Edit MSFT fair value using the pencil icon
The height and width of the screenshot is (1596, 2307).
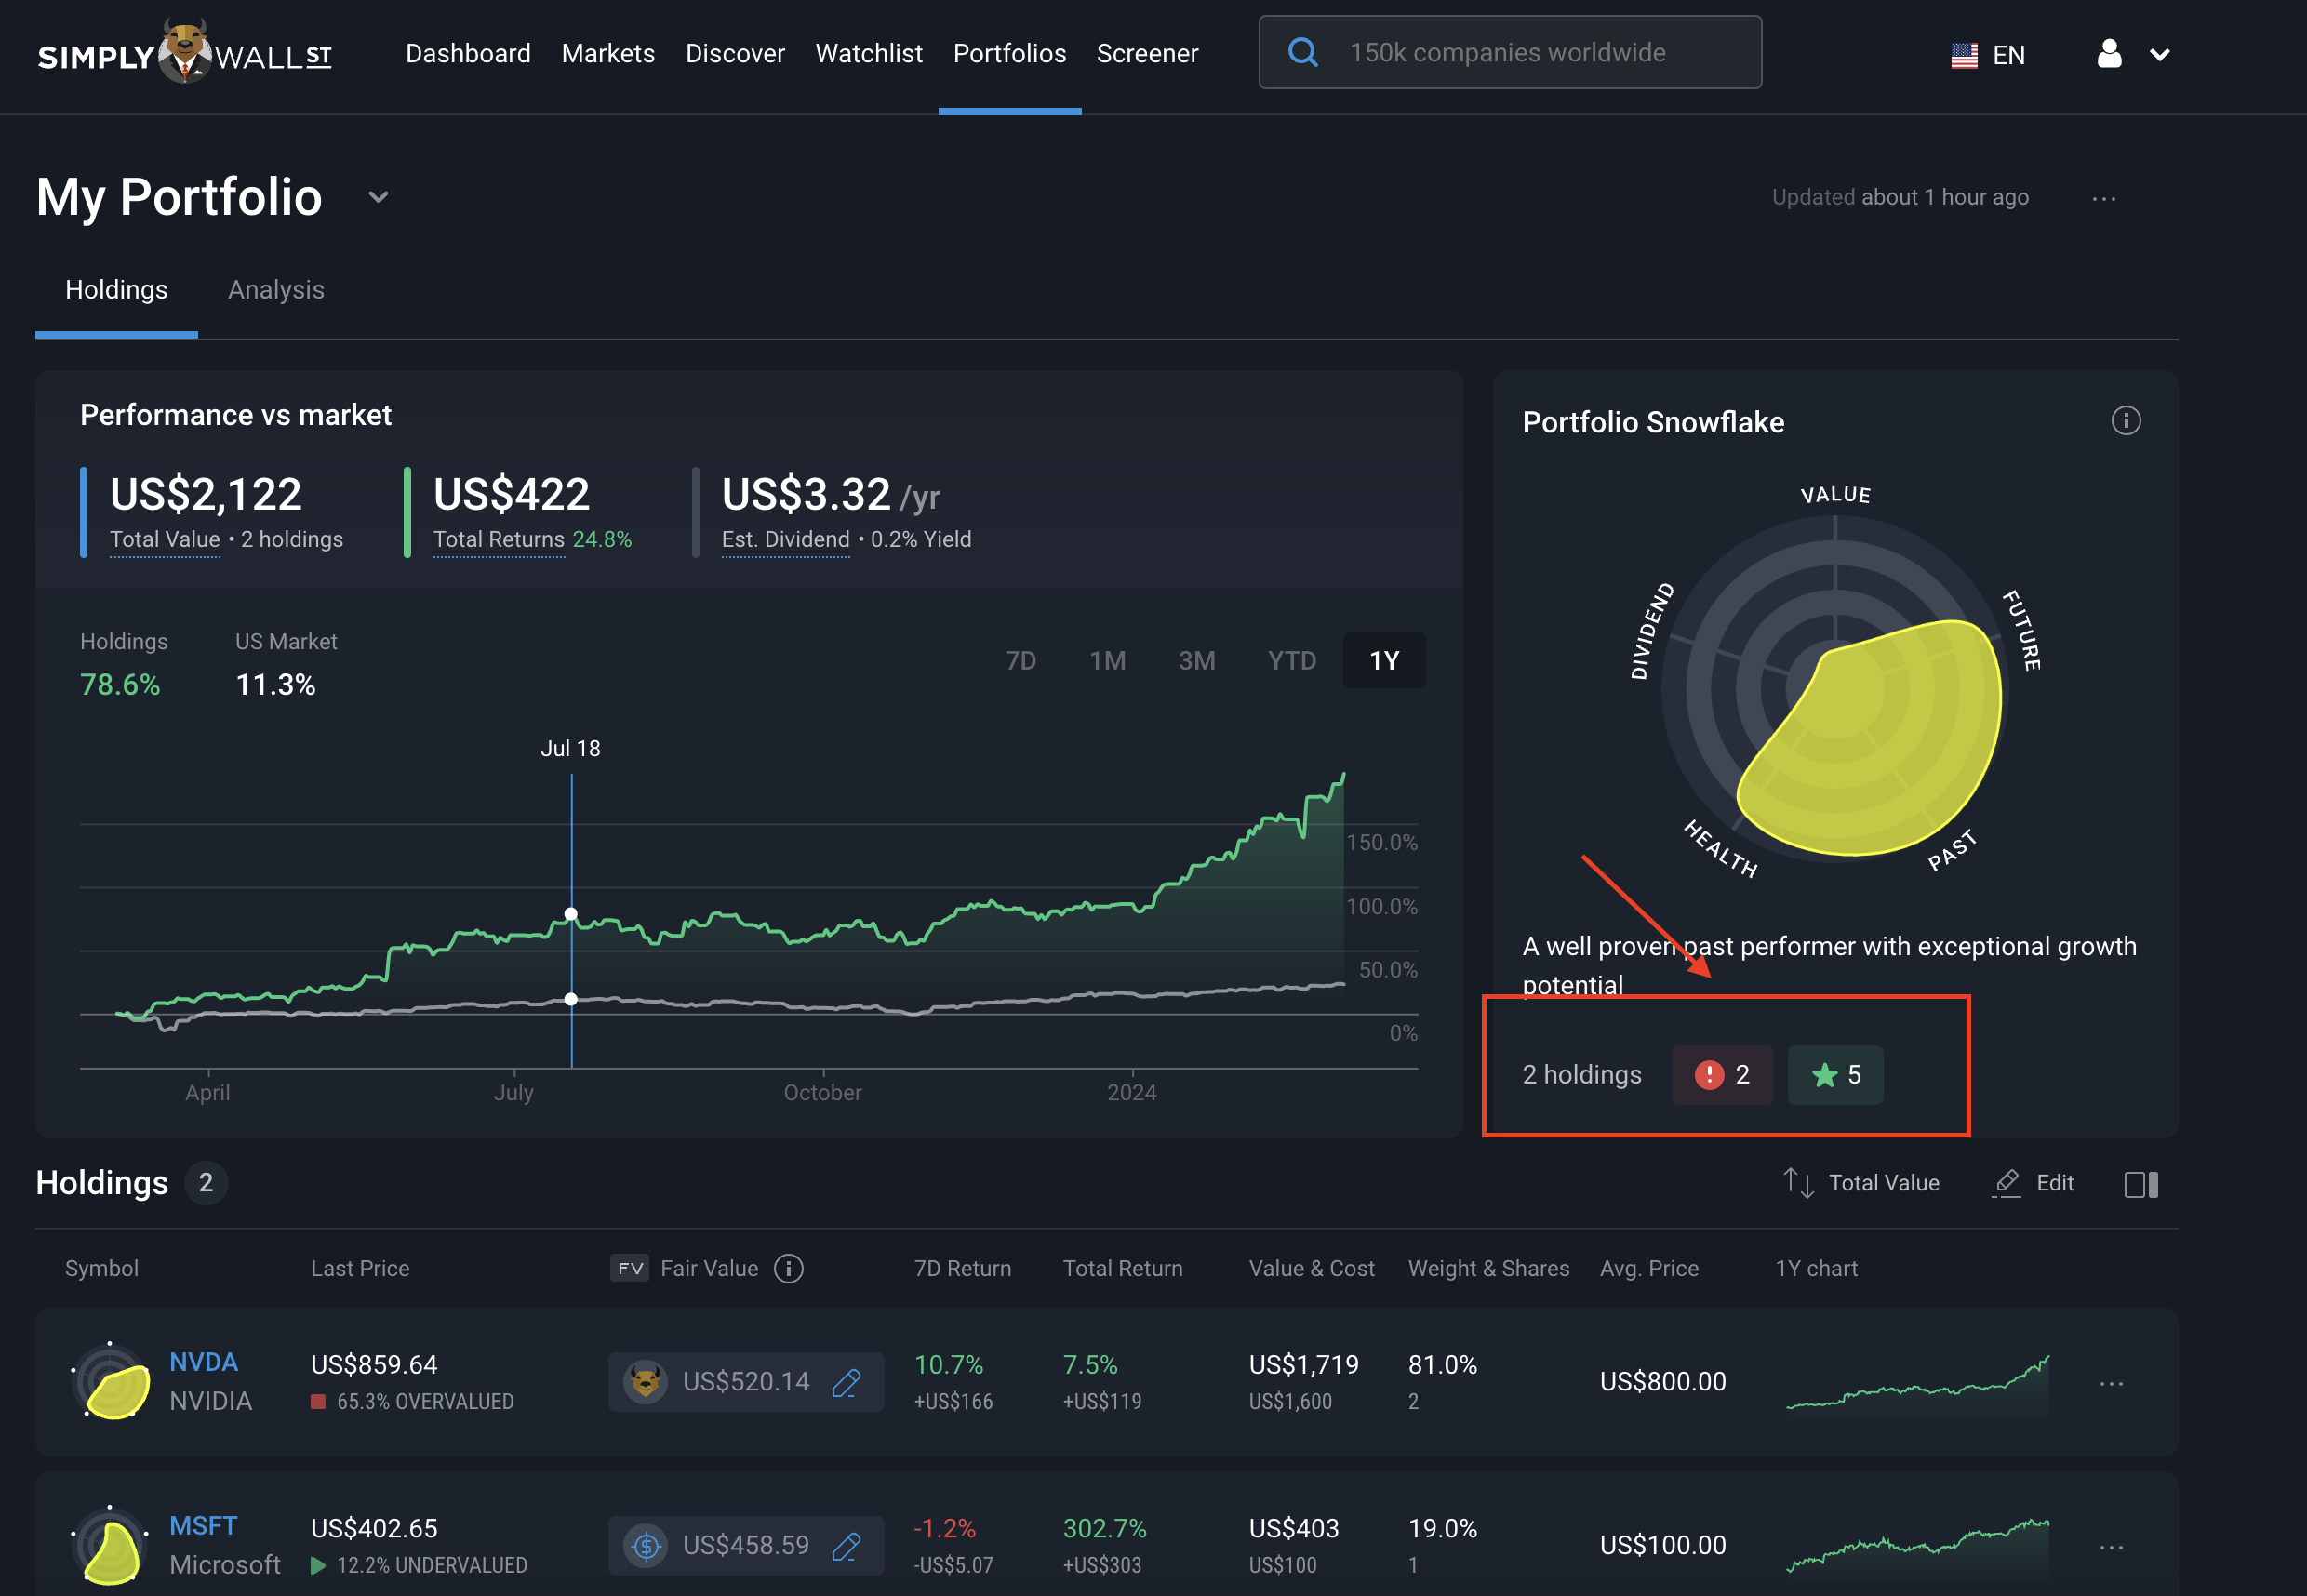pos(847,1545)
